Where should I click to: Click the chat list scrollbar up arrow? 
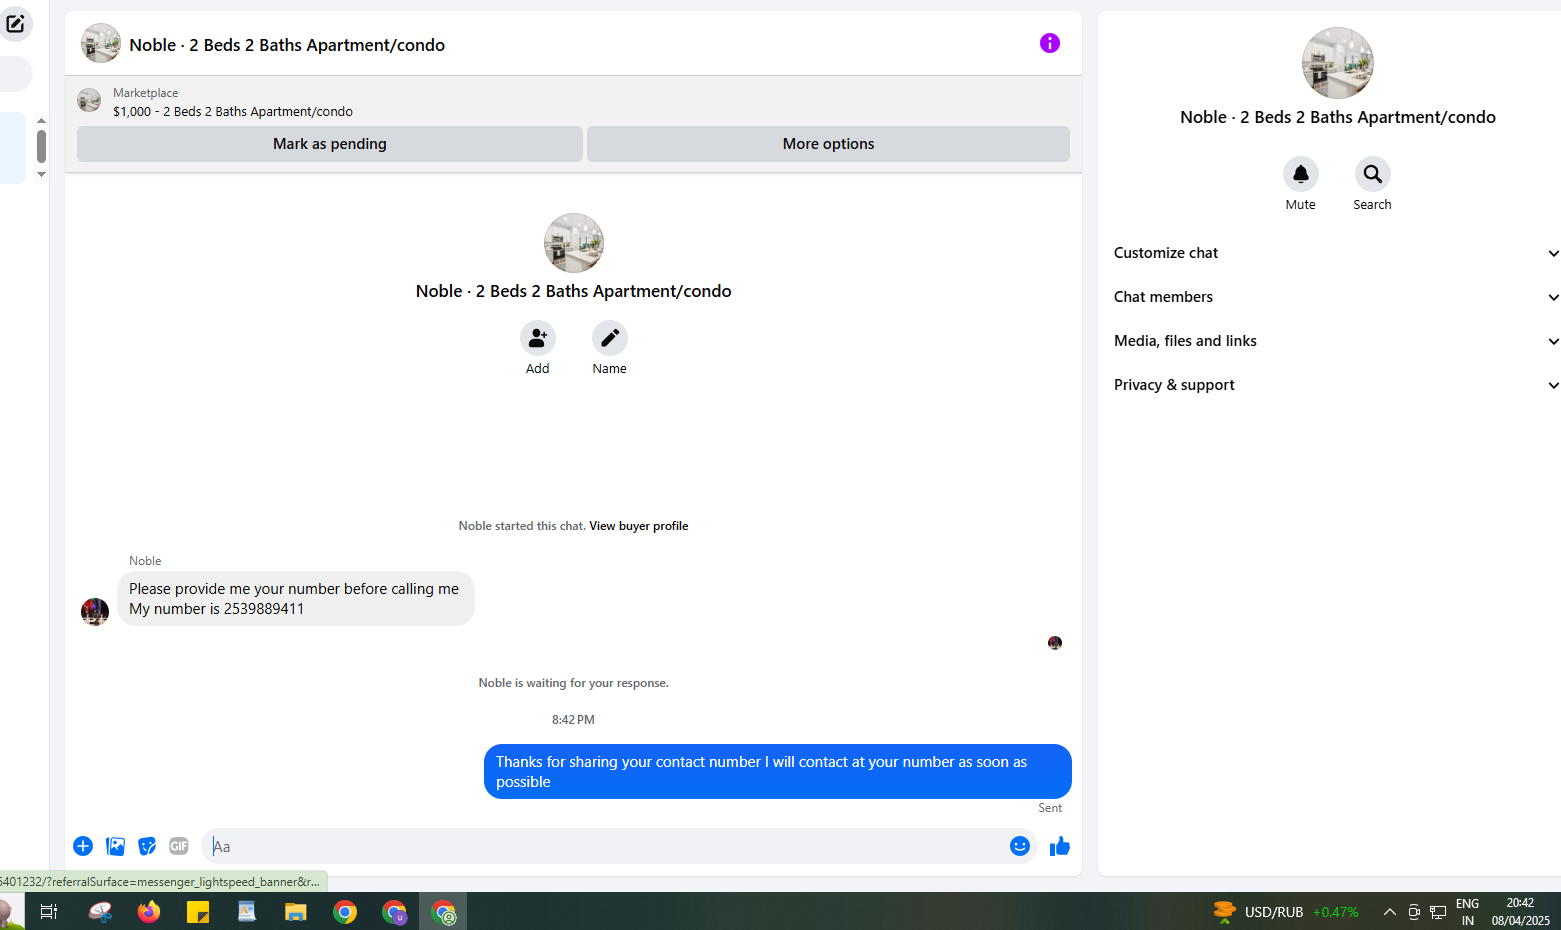(41, 120)
